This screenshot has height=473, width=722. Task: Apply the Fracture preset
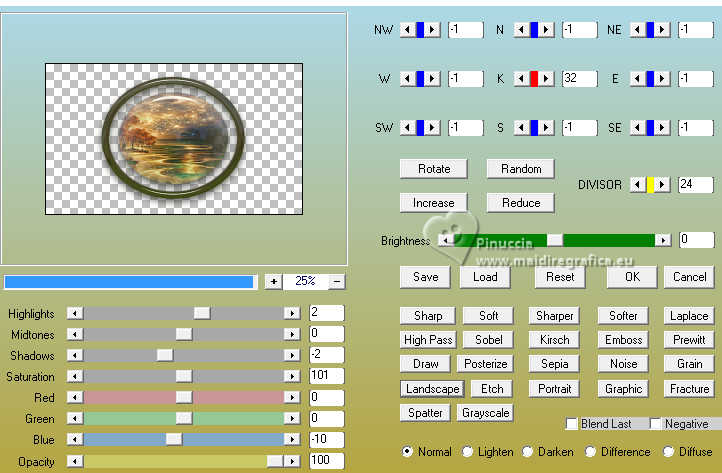(x=689, y=389)
